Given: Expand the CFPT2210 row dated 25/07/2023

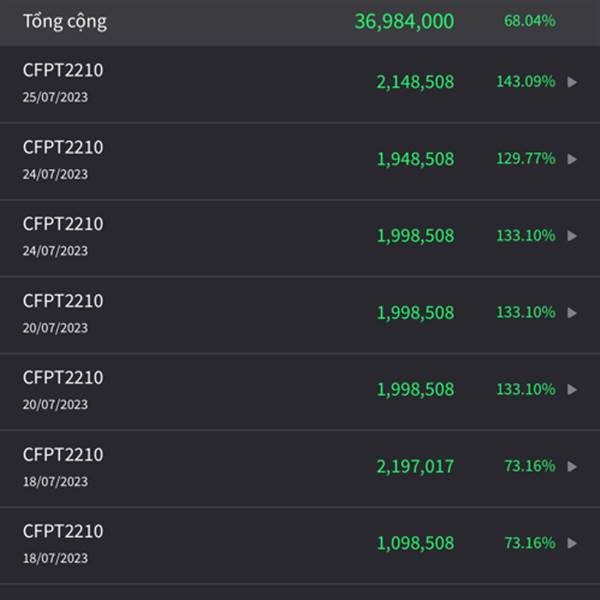Looking at the screenshot, I should [x=572, y=82].
